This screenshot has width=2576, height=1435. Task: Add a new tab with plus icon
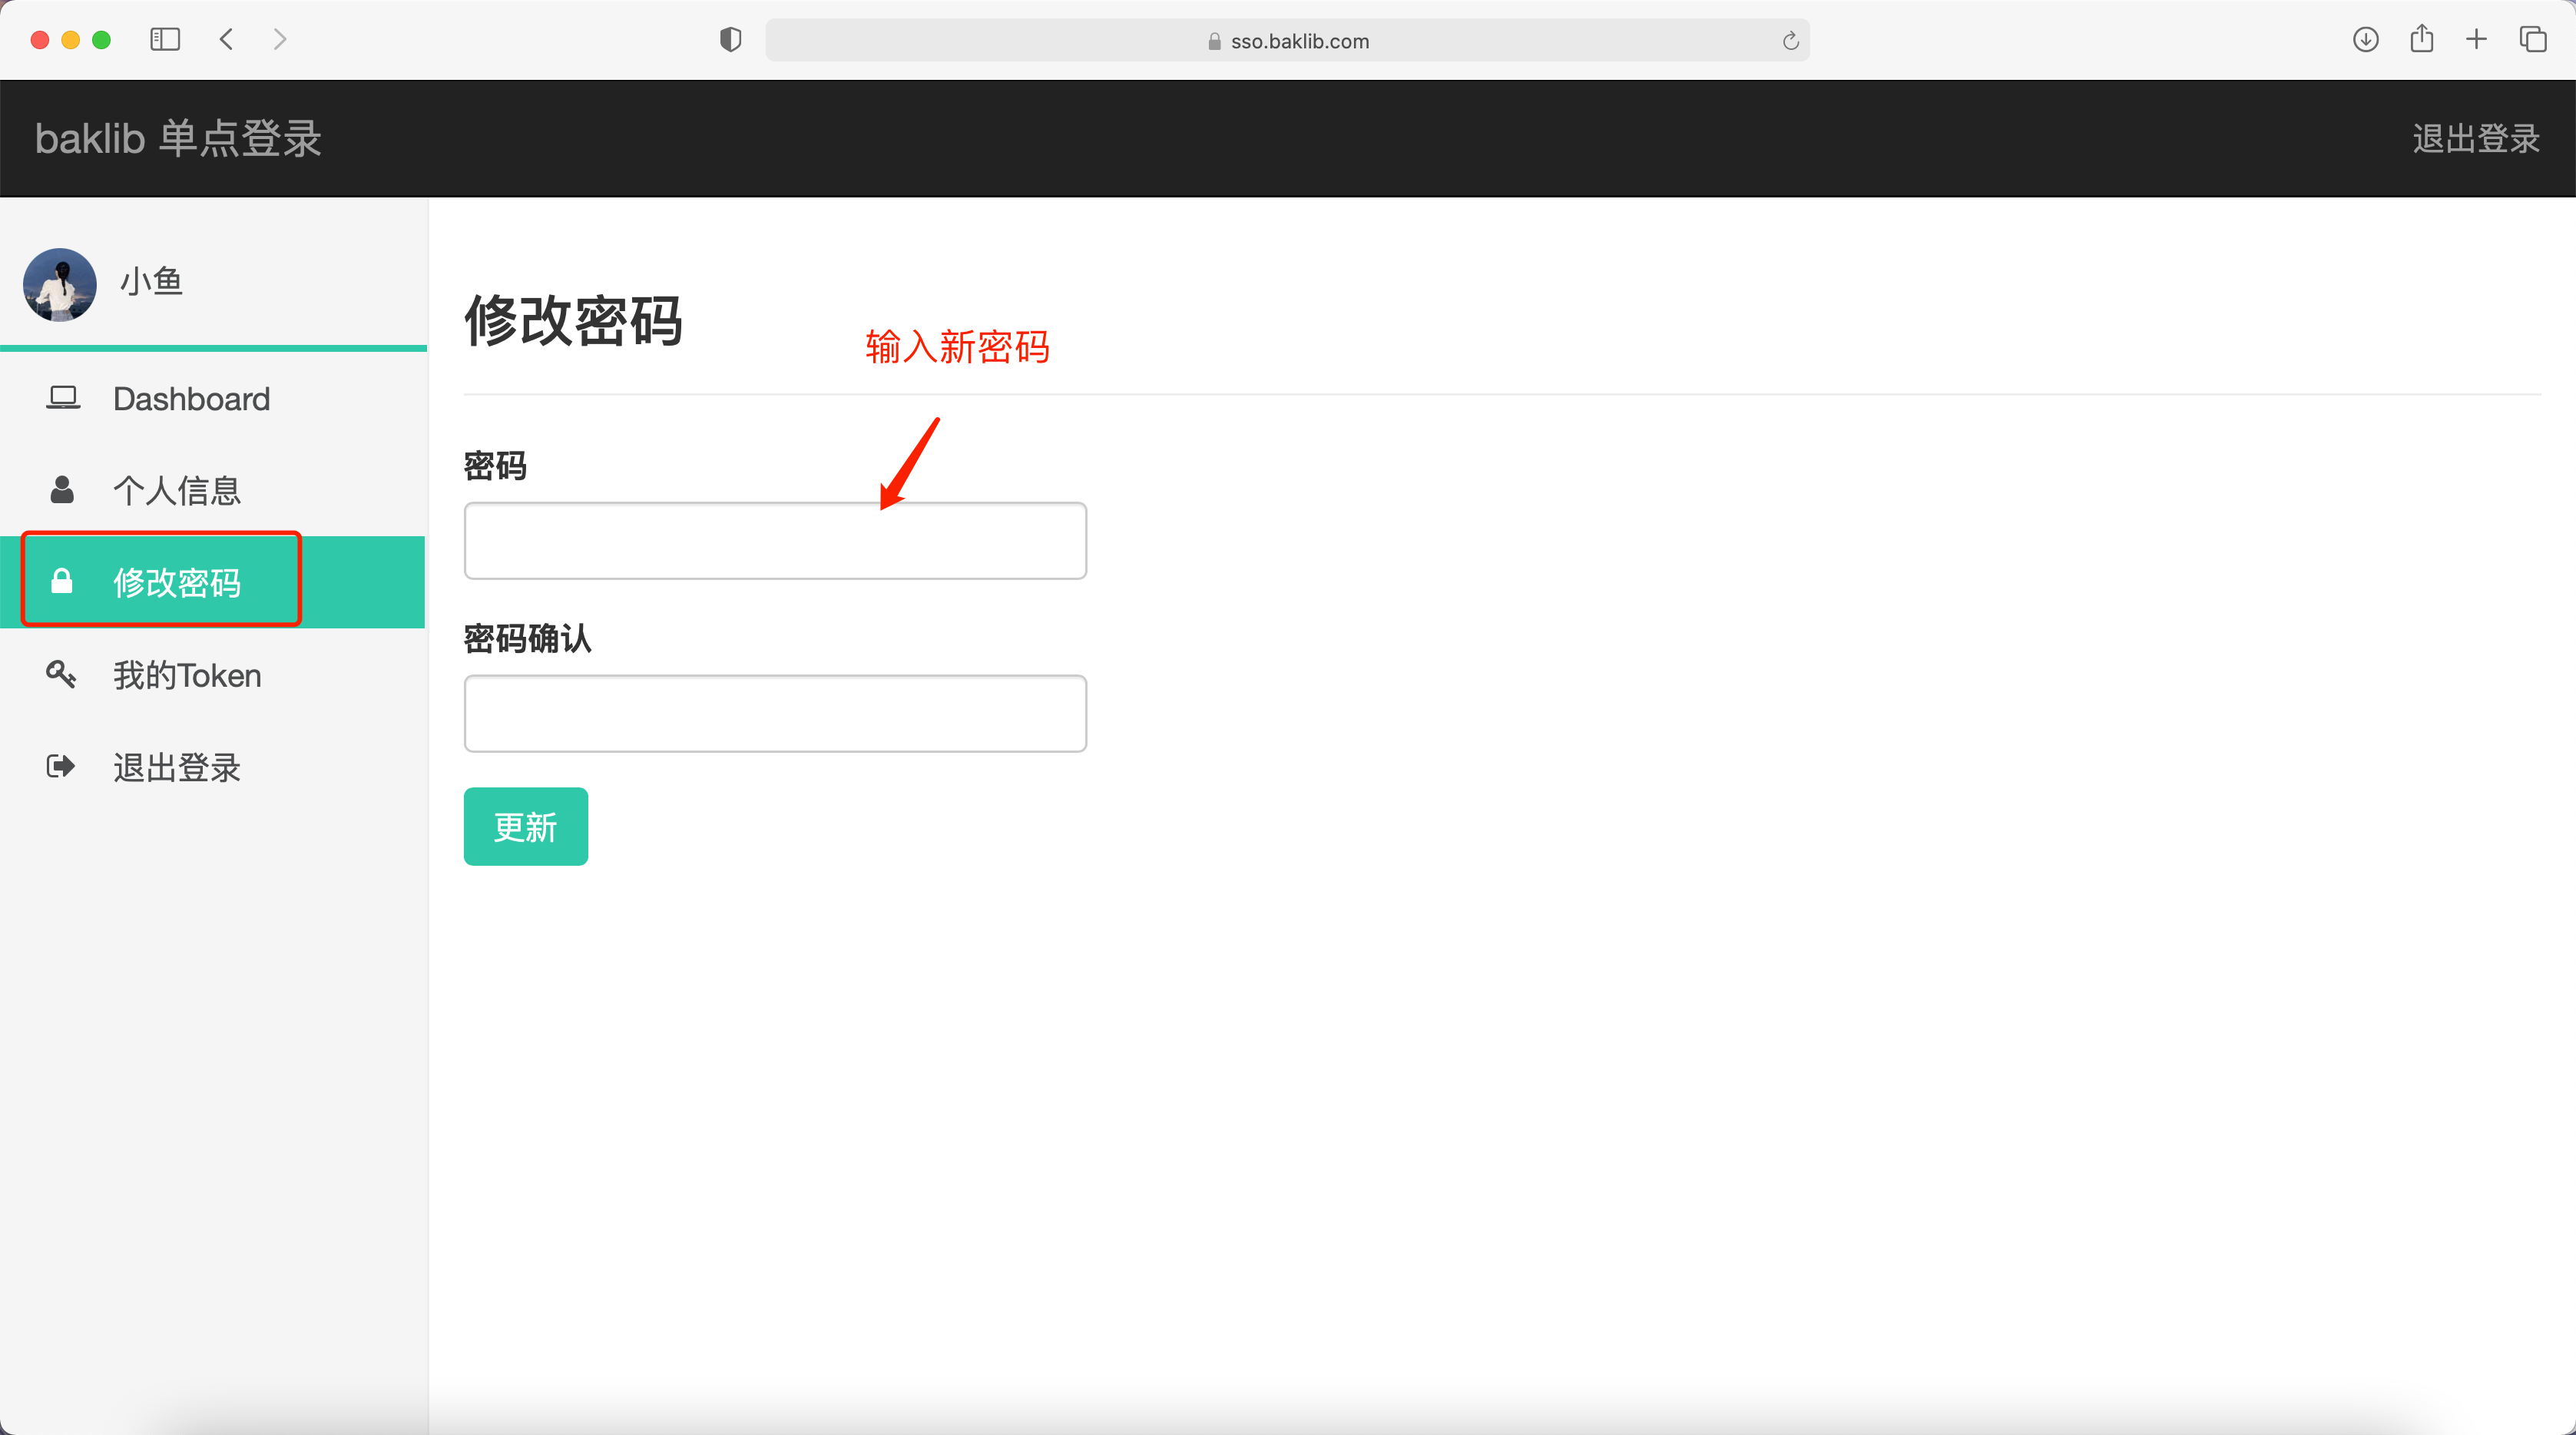(x=2476, y=40)
